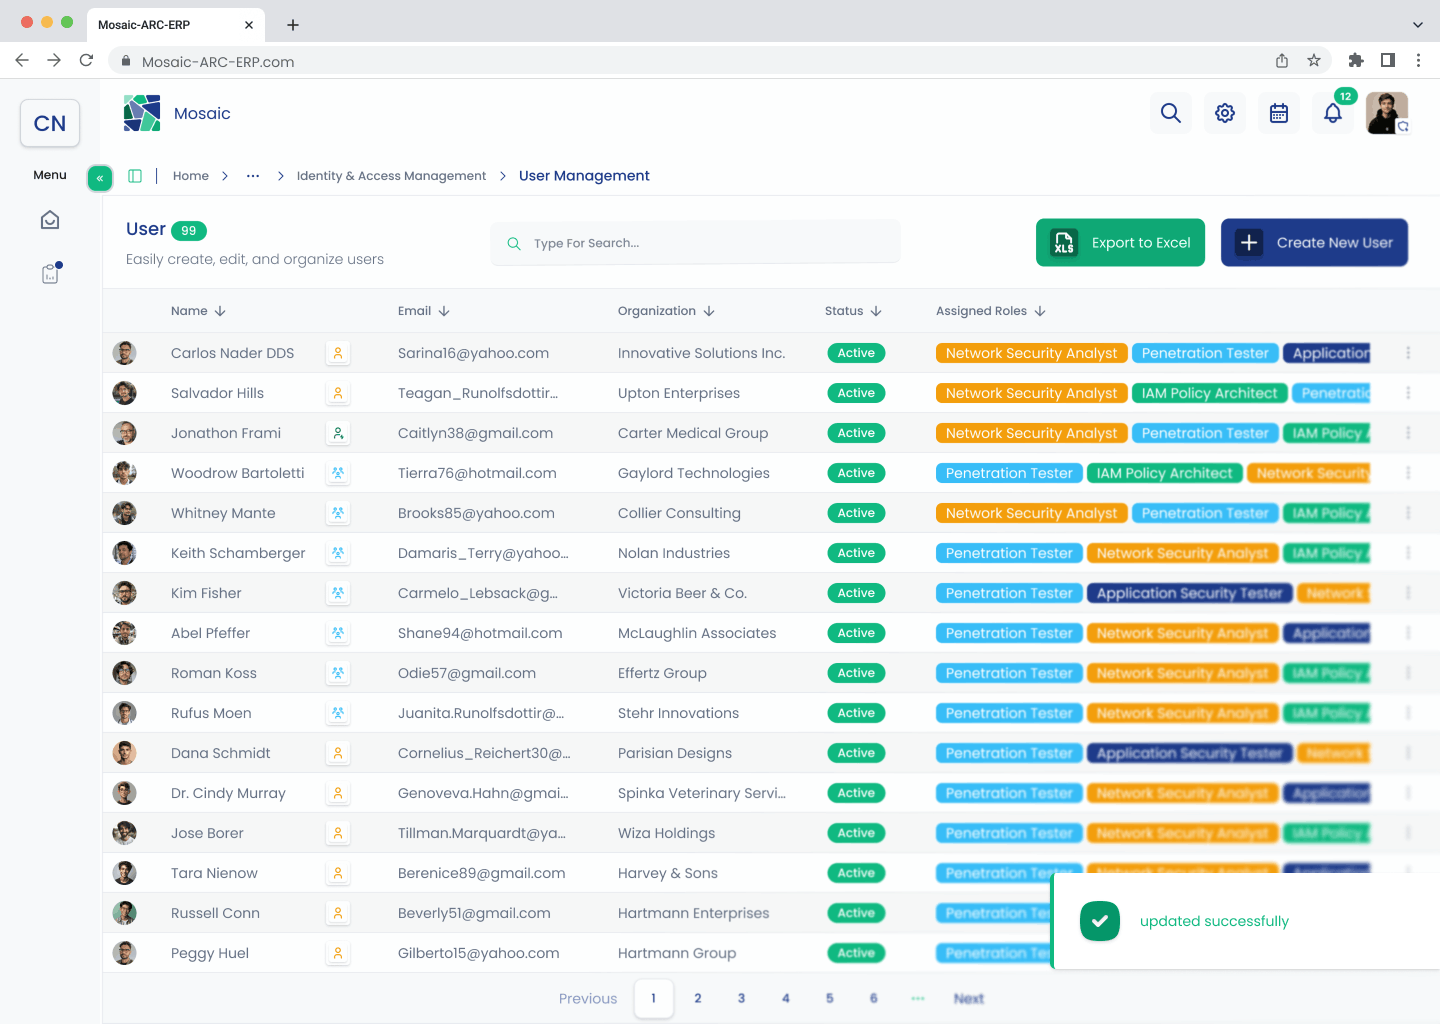1440x1024 pixels.
Task: Open the calendar icon in header
Action: click(1279, 113)
